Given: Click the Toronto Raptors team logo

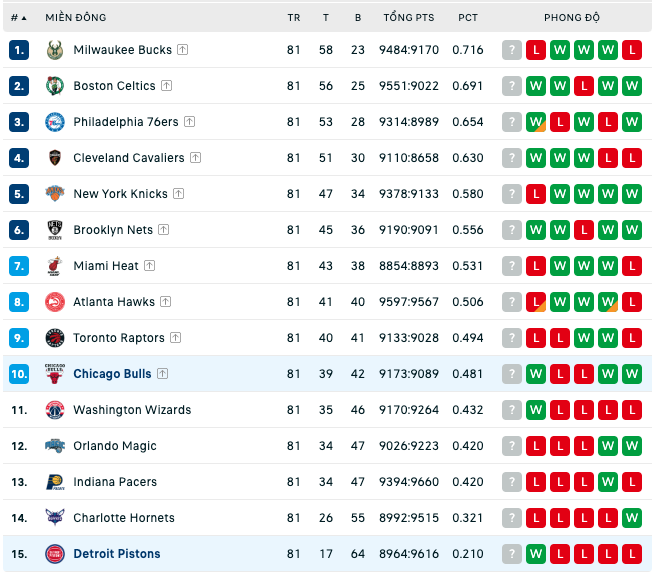Looking at the screenshot, I should pyautogui.click(x=55, y=338).
